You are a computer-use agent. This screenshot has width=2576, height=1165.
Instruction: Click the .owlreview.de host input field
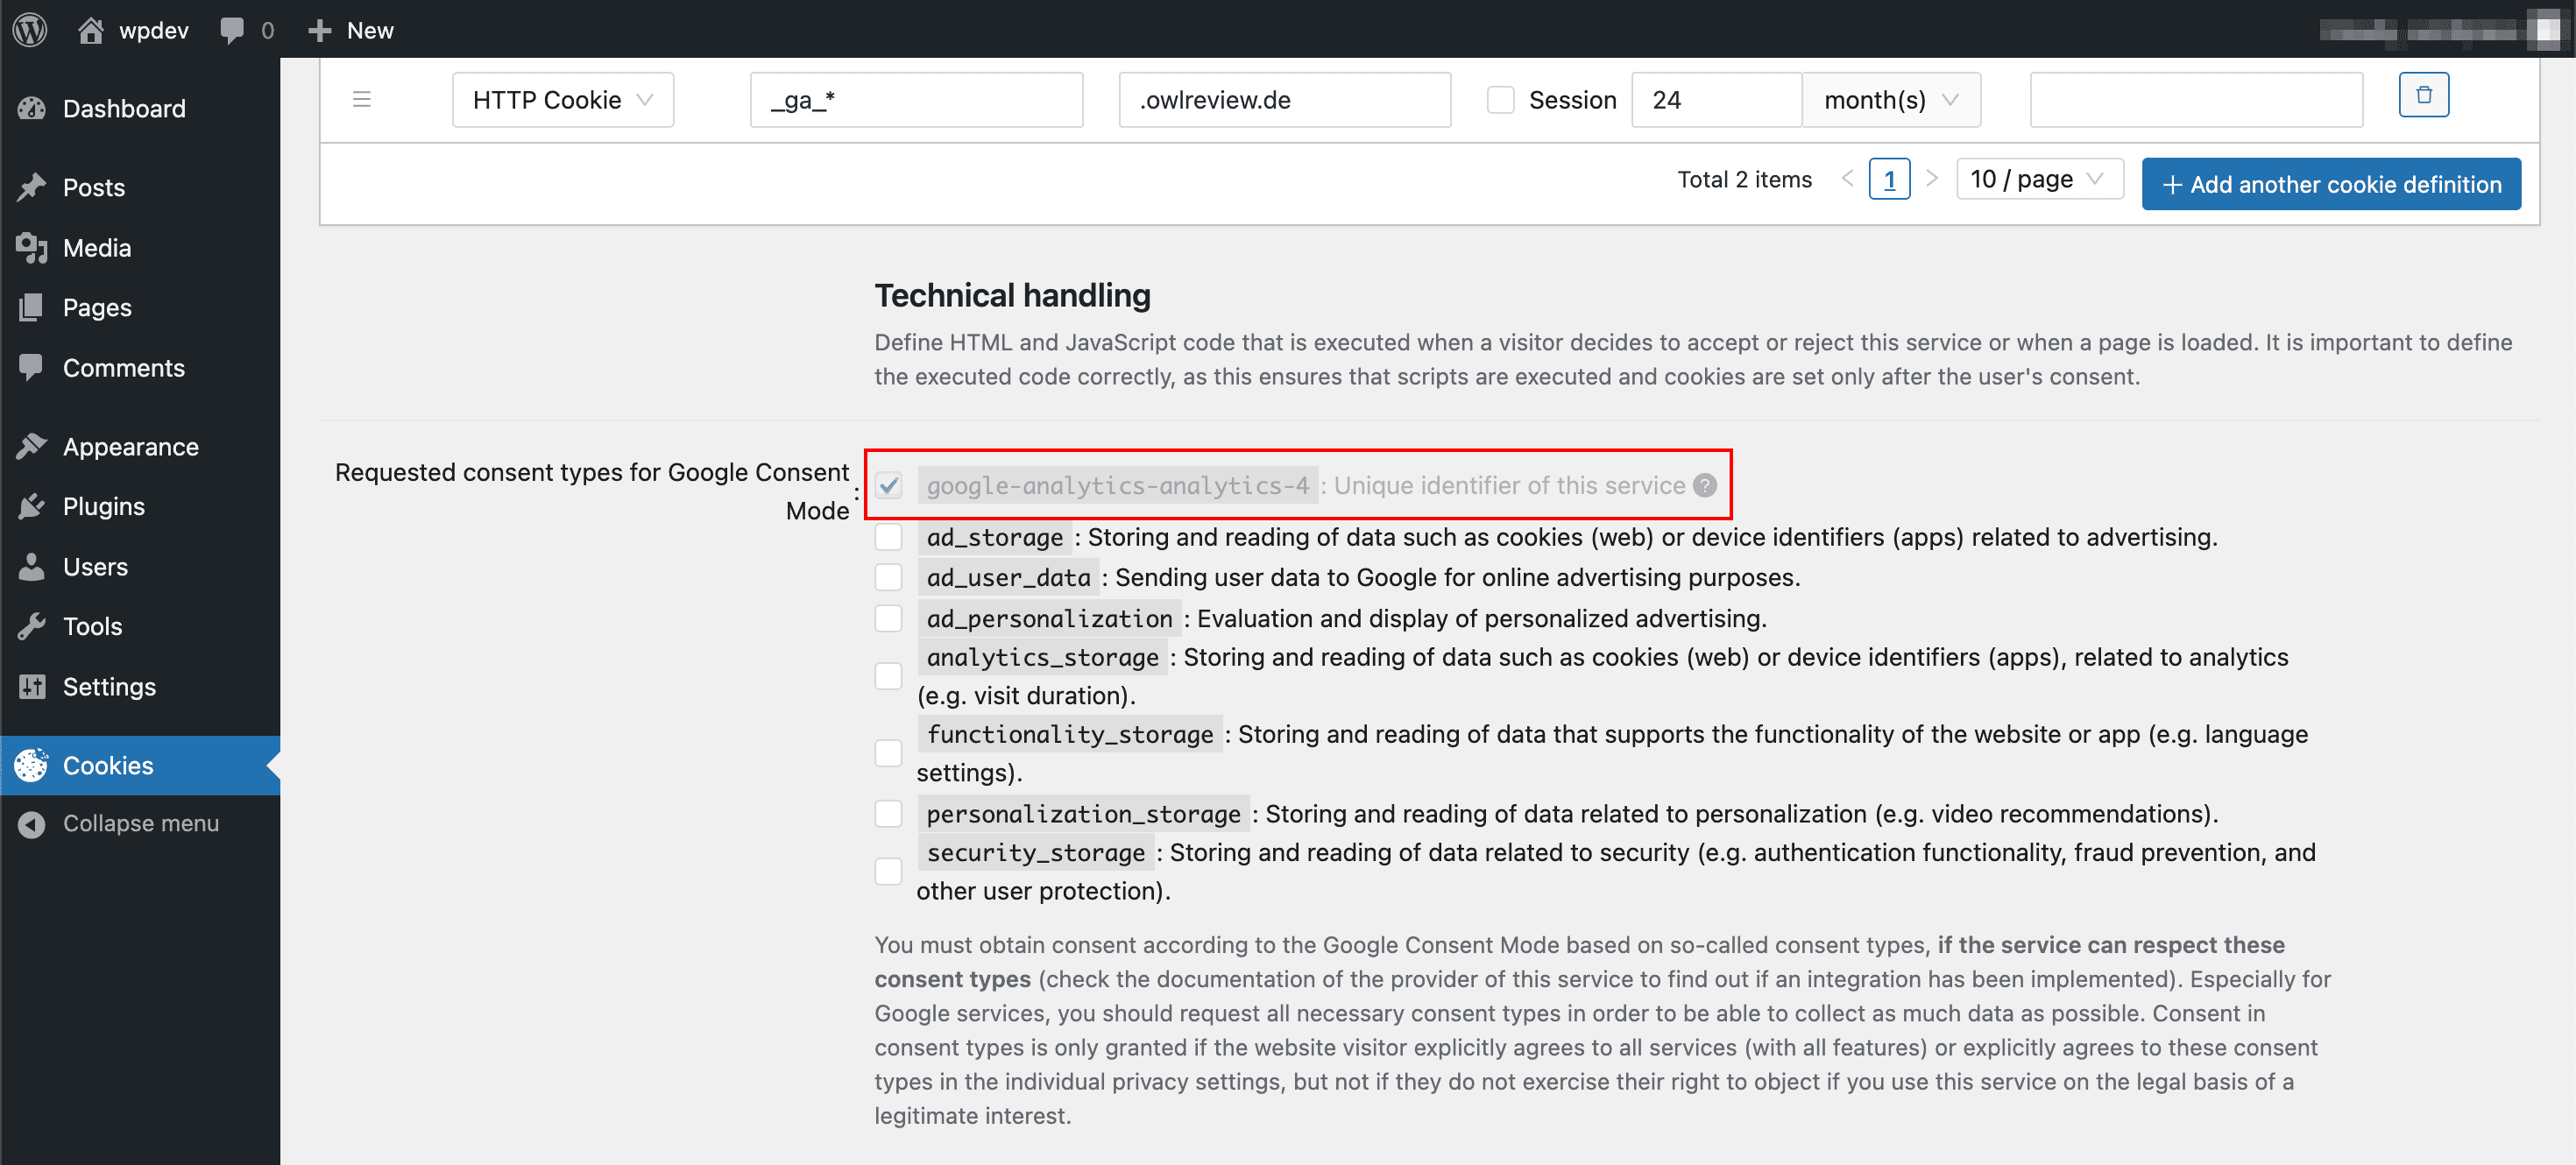(x=1284, y=100)
